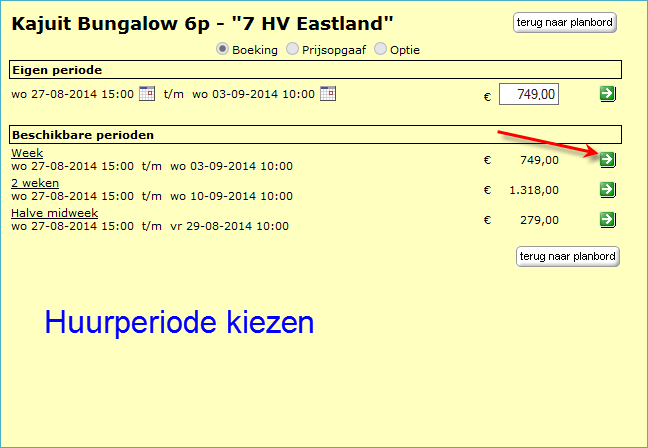Click the blue 'Huurperiode kiezen' caption text
This screenshot has width=648, height=448.
pos(179,322)
